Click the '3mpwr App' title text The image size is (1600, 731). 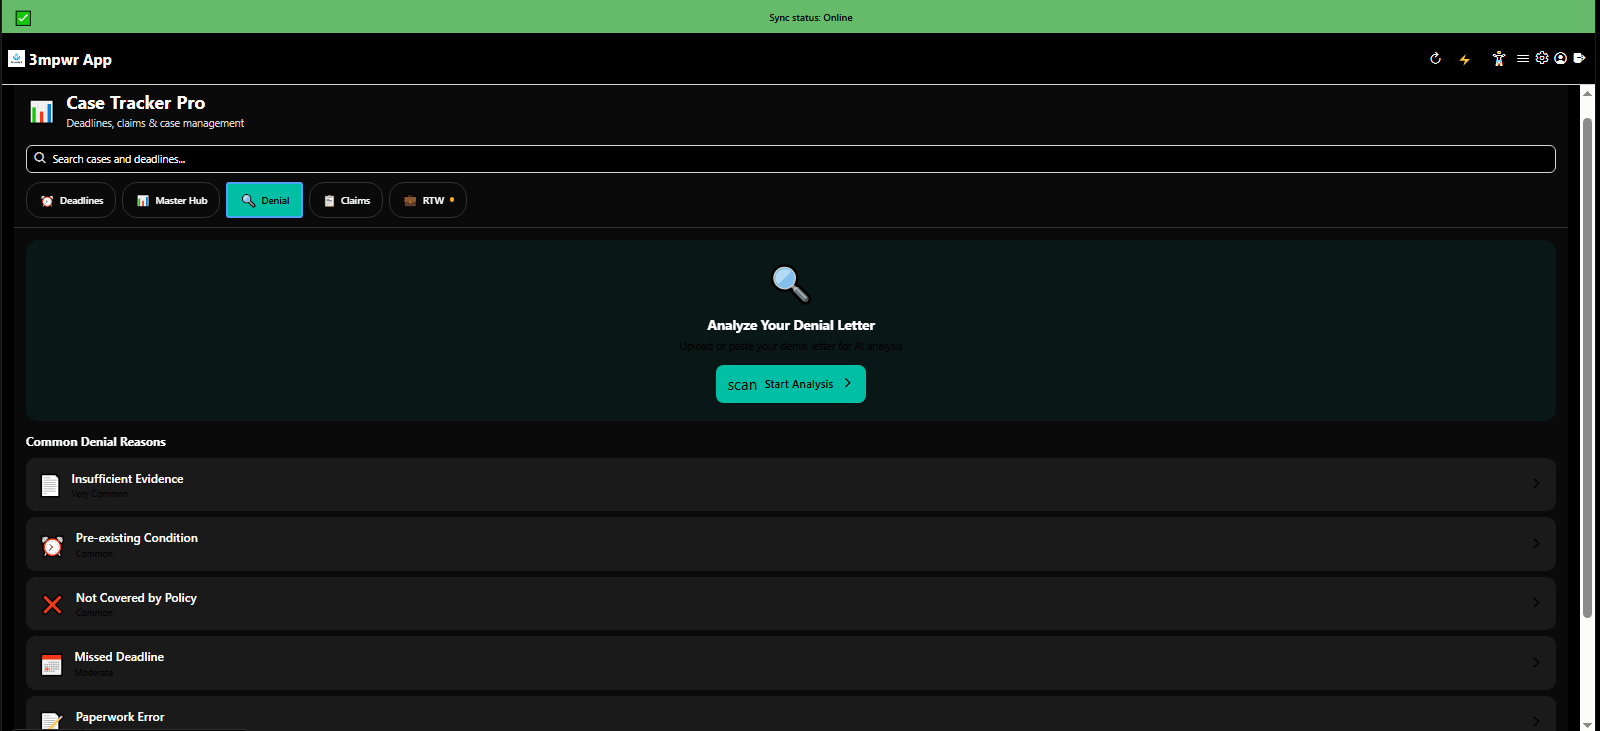[70, 60]
